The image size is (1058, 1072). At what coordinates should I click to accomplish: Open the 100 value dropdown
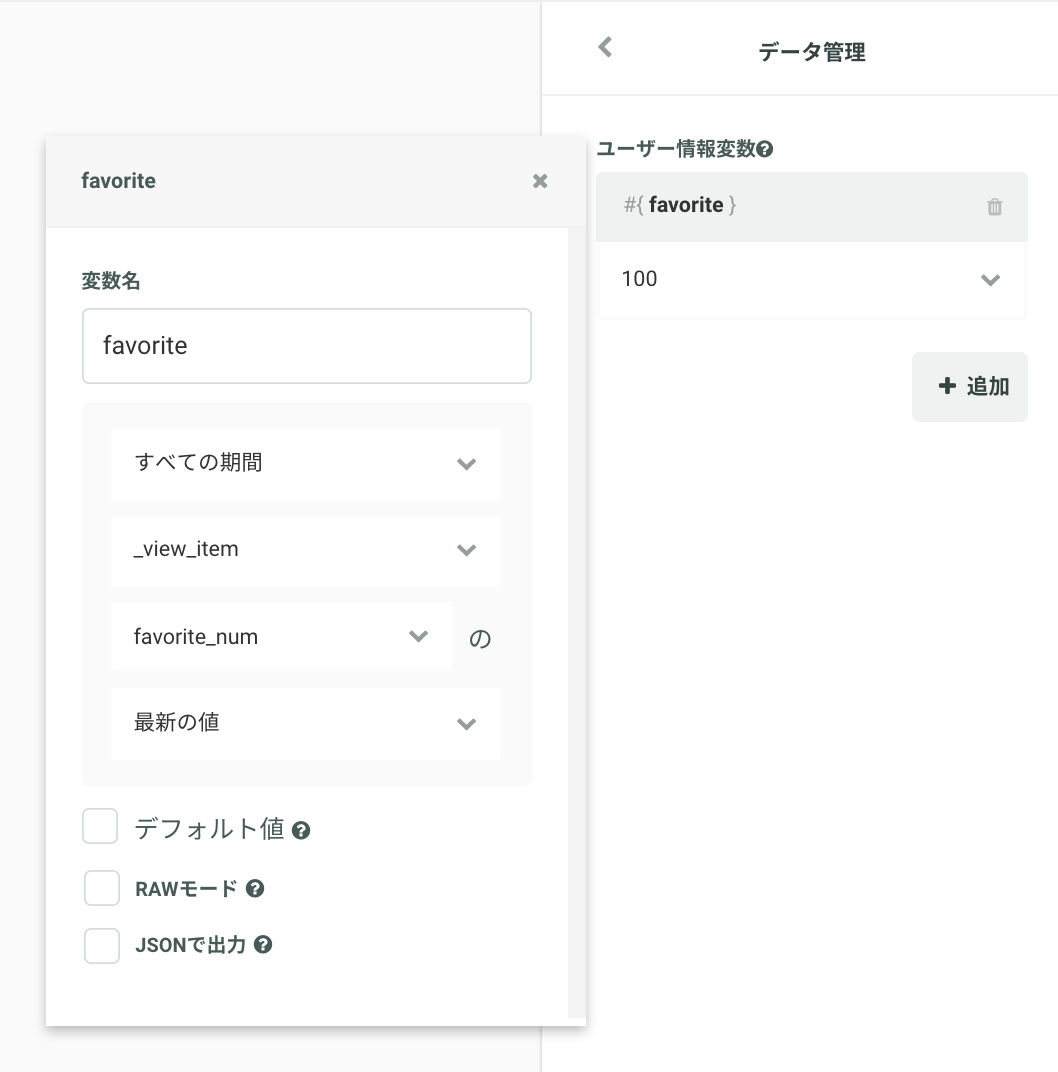811,279
